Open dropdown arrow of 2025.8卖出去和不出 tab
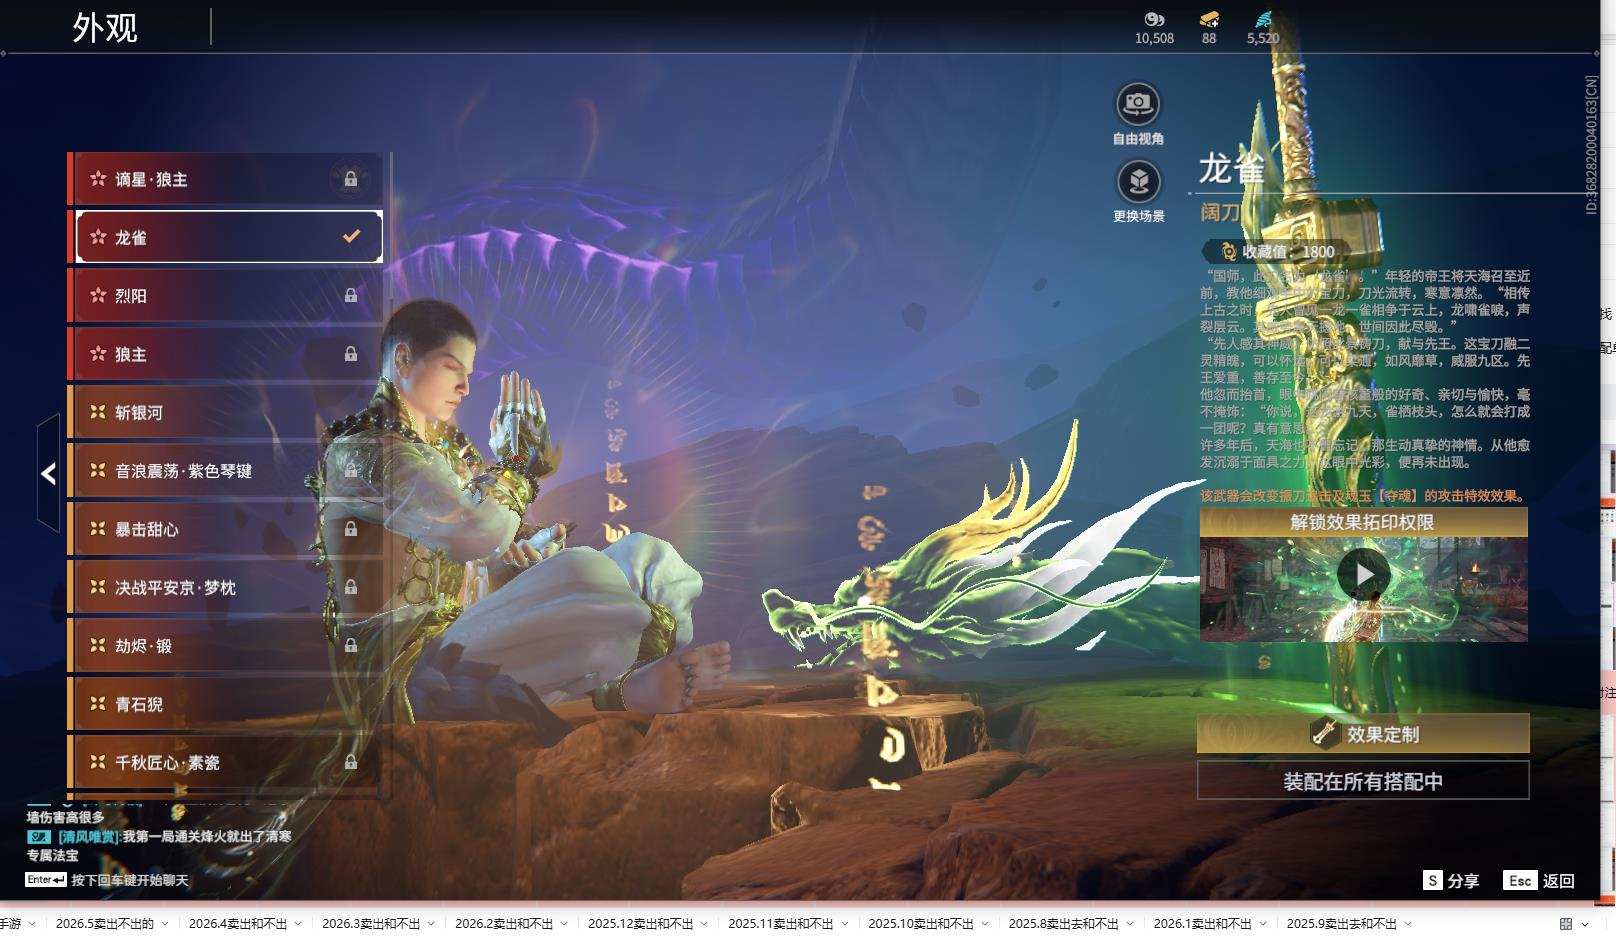 click(1131, 924)
